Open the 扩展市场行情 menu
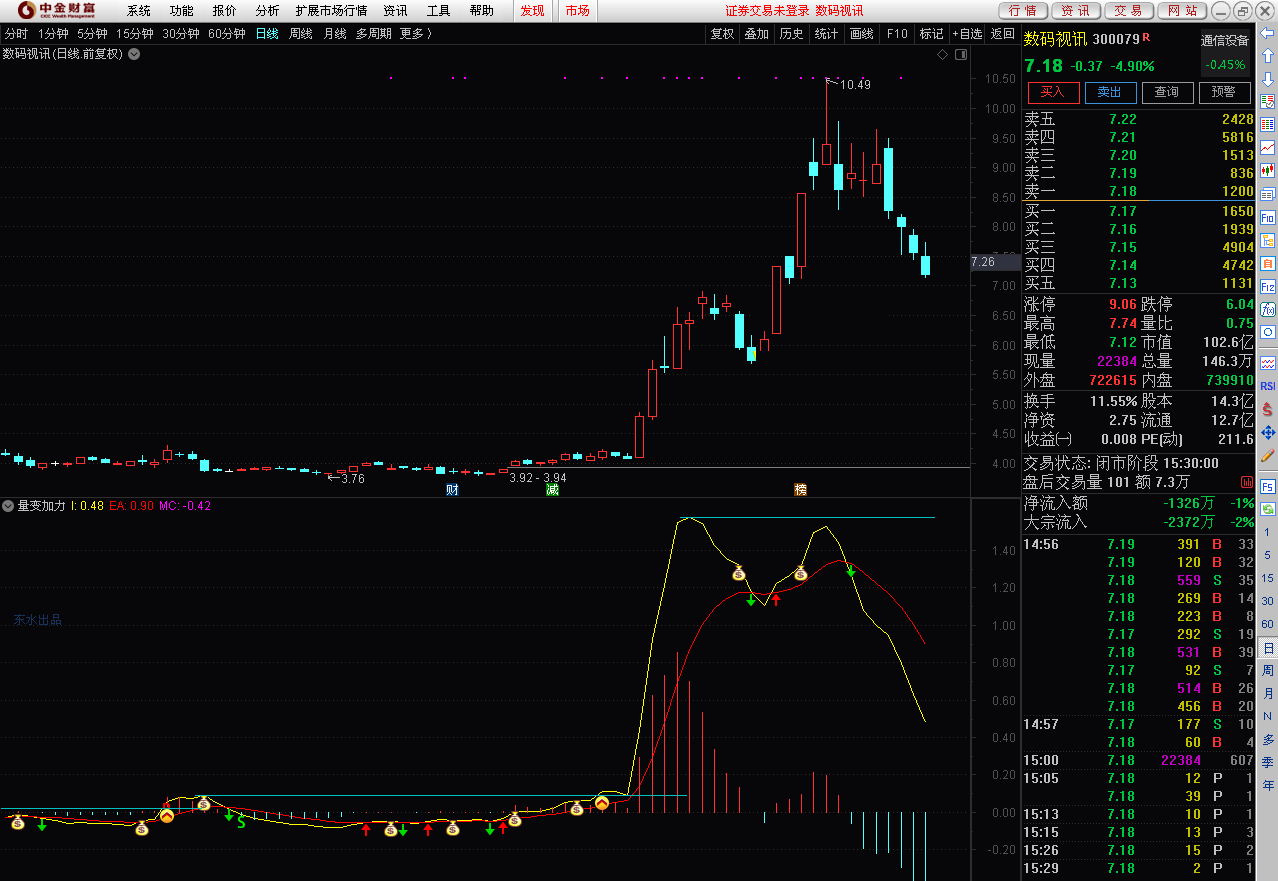Screen dimensions: 1278x881 [331, 11]
